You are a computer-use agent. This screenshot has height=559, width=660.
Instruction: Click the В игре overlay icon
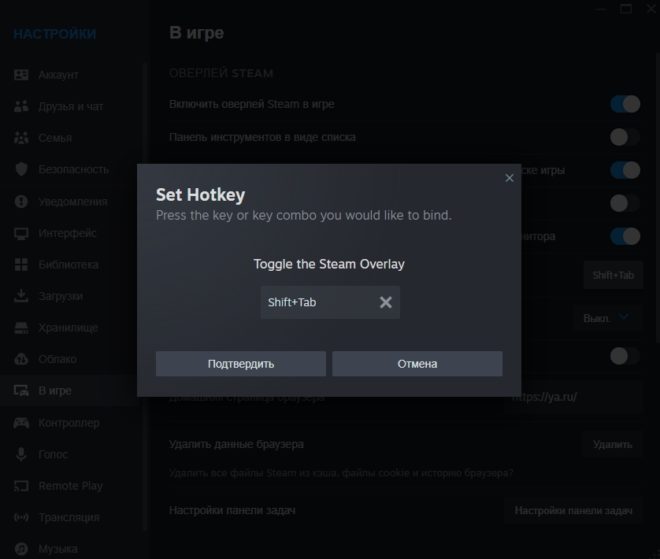(x=21, y=391)
